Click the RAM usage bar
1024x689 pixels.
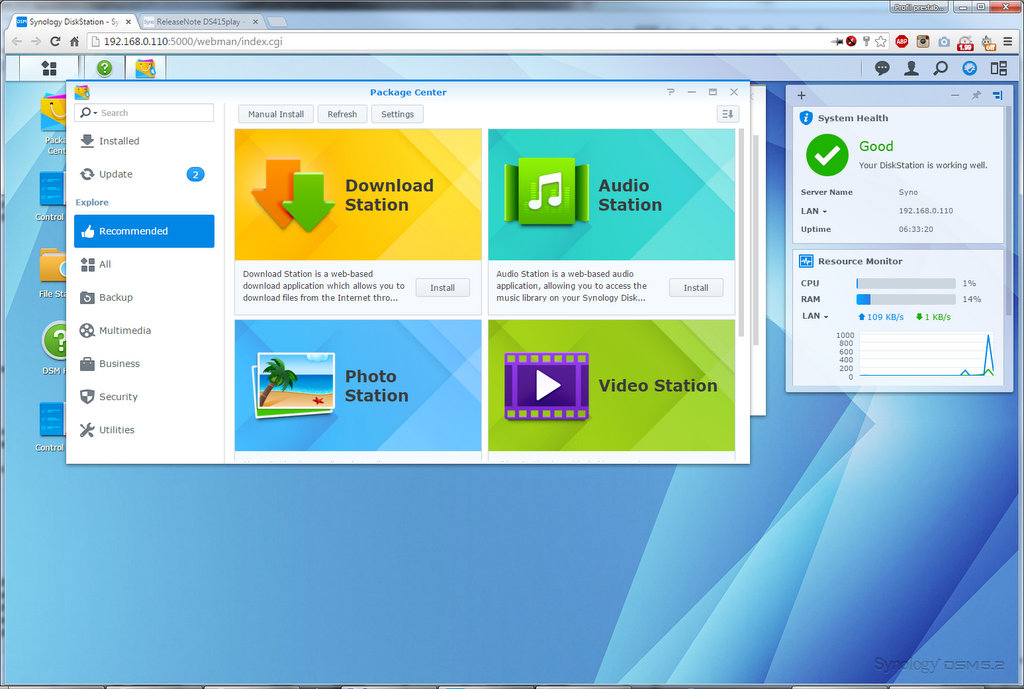coord(906,299)
